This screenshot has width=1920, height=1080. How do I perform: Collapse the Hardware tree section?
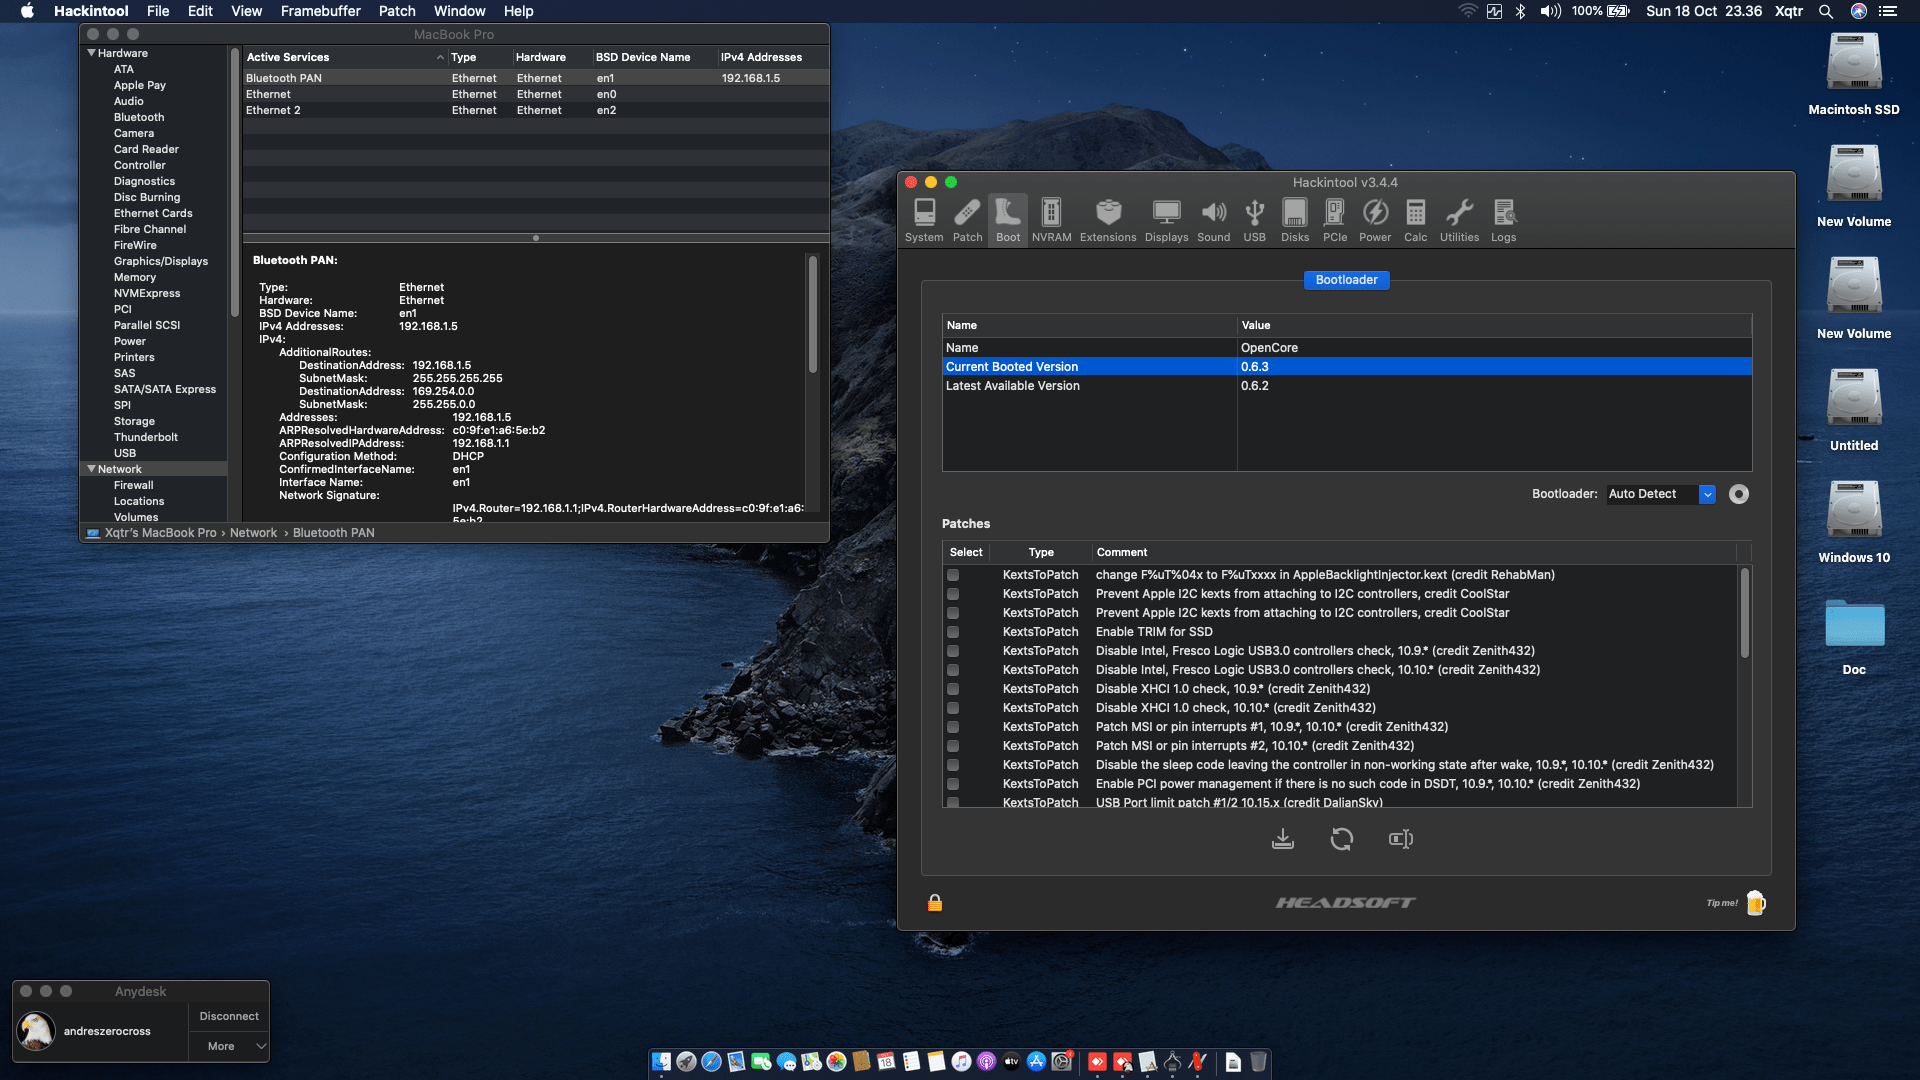point(91,53)
